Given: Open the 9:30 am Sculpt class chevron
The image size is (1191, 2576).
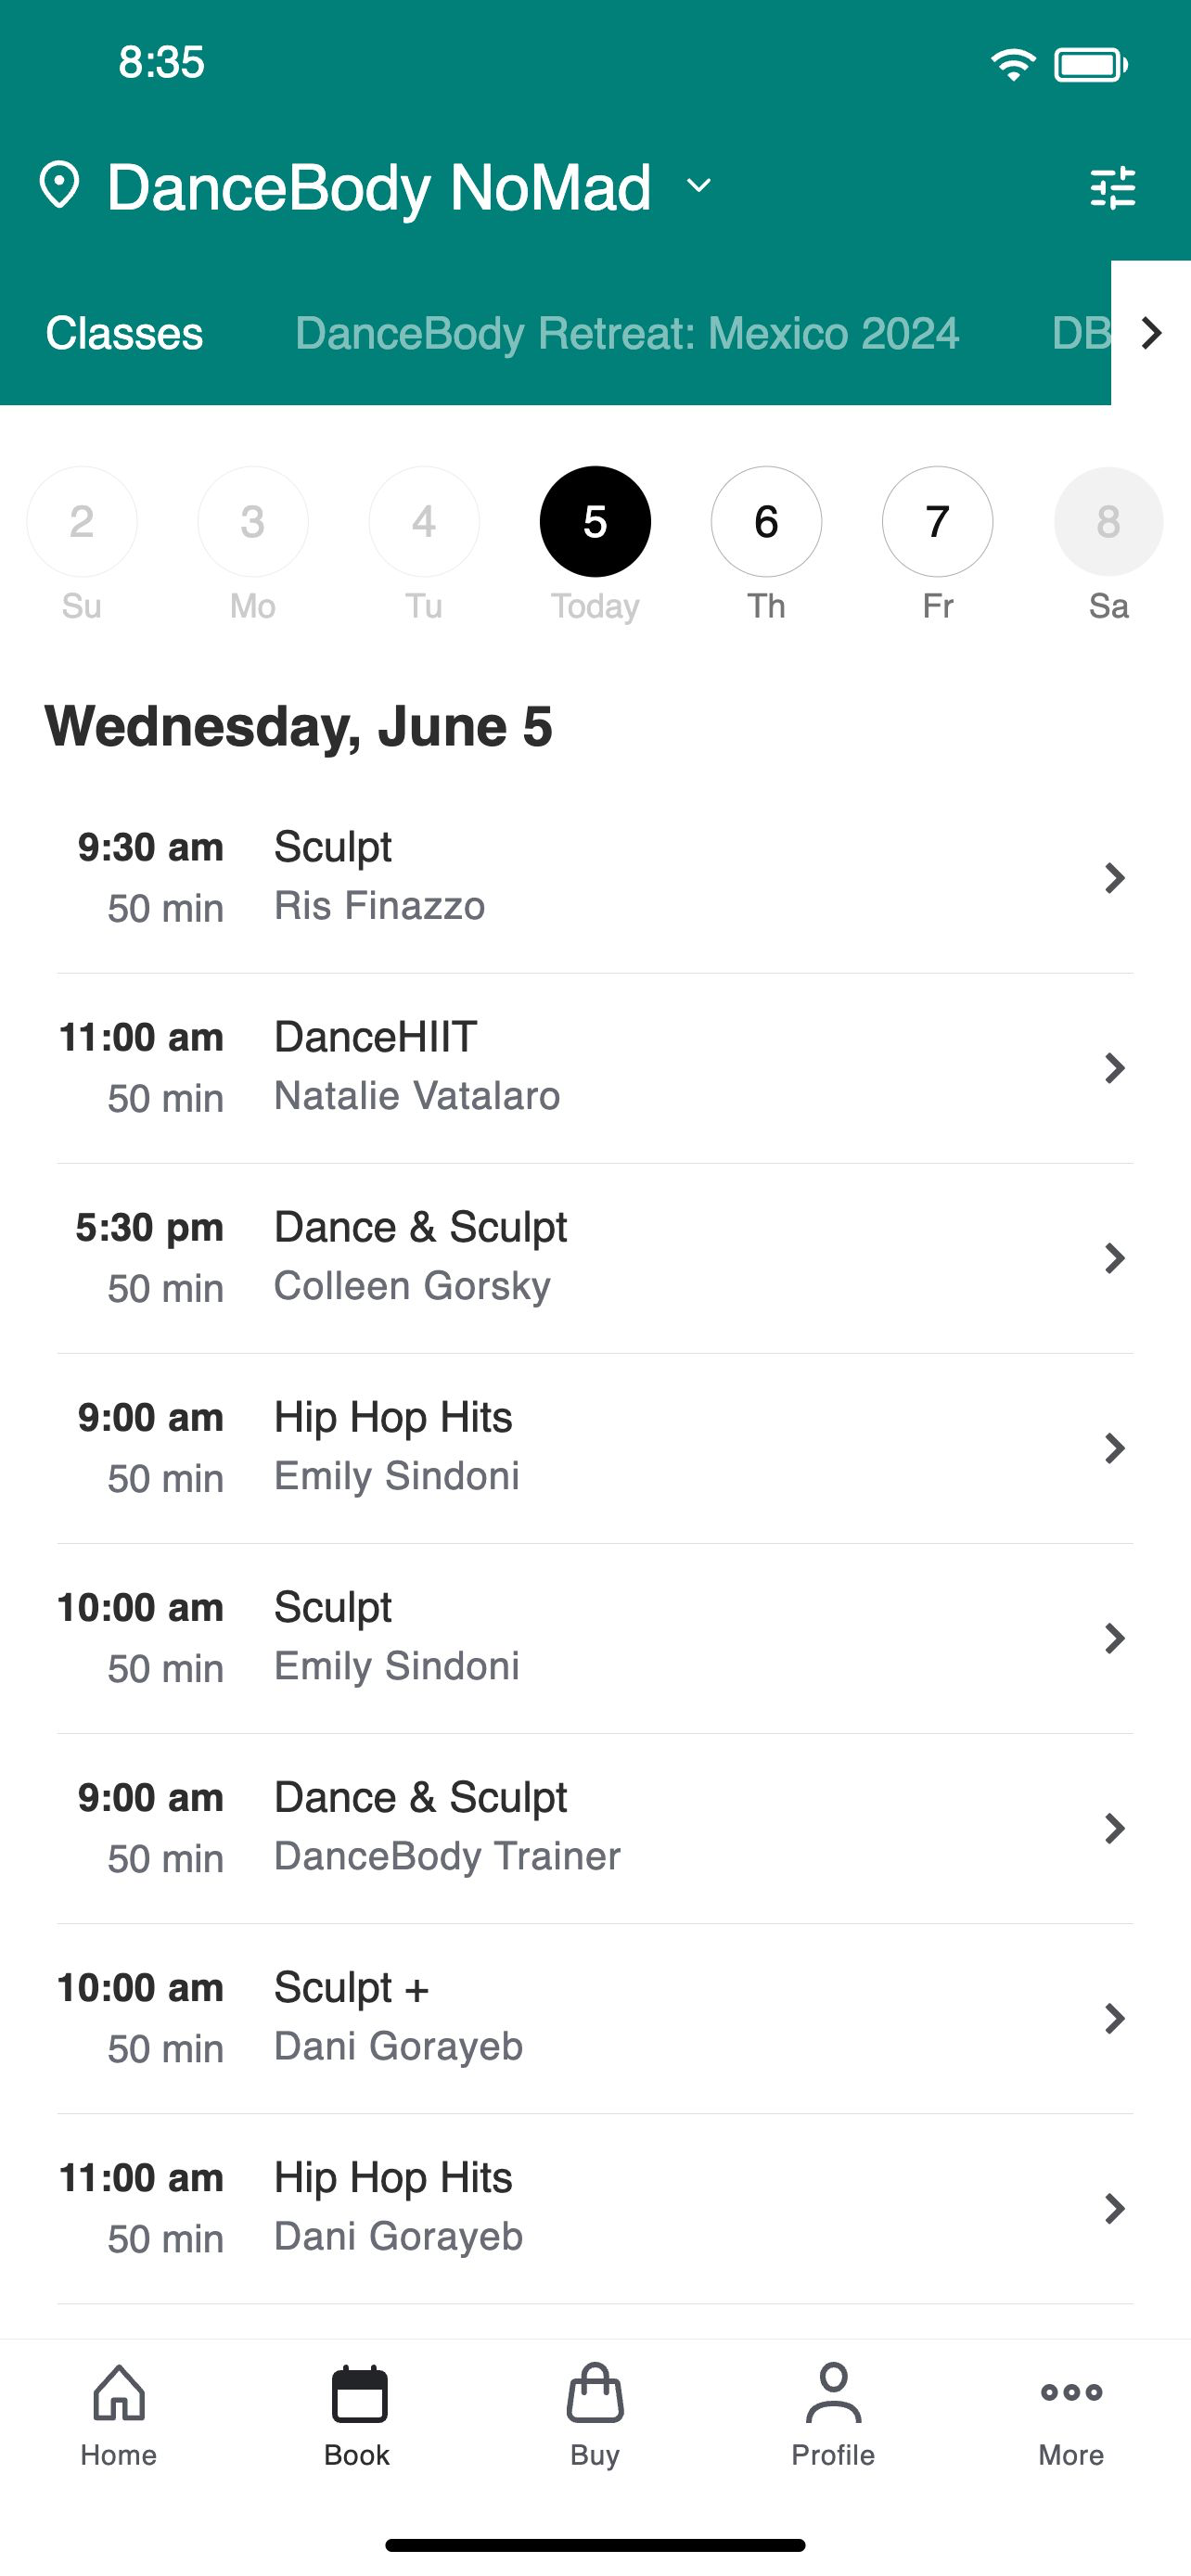Looking at the screenshot, I should pos(1114,878).
